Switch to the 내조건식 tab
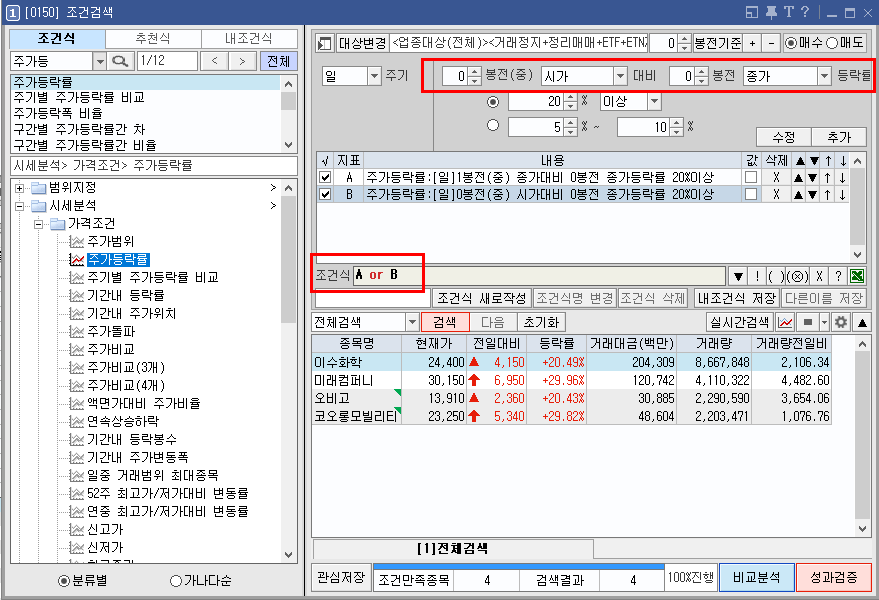879x600 pixels. [x=249, y=39]
